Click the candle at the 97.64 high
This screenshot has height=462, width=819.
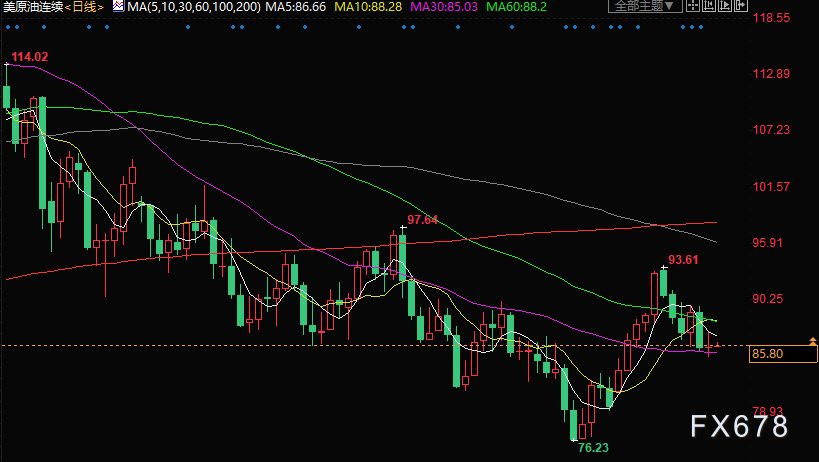[403, 258]
